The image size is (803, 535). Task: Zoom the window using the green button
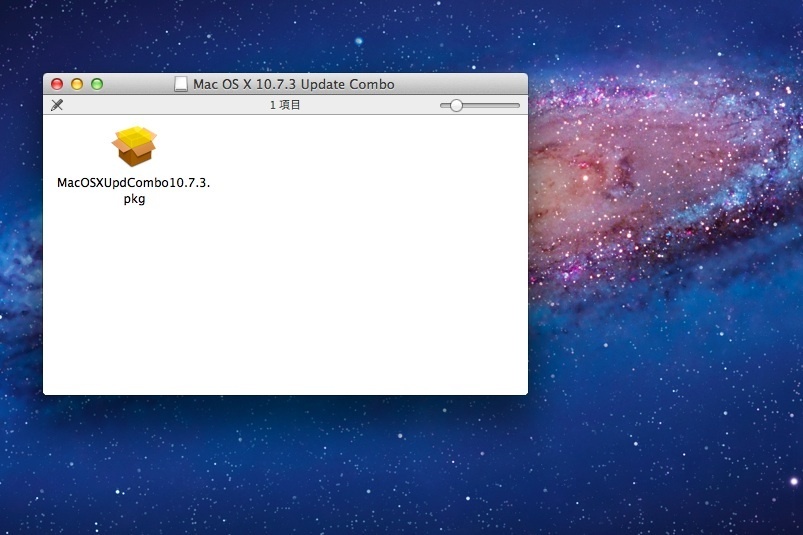point(97,84)
